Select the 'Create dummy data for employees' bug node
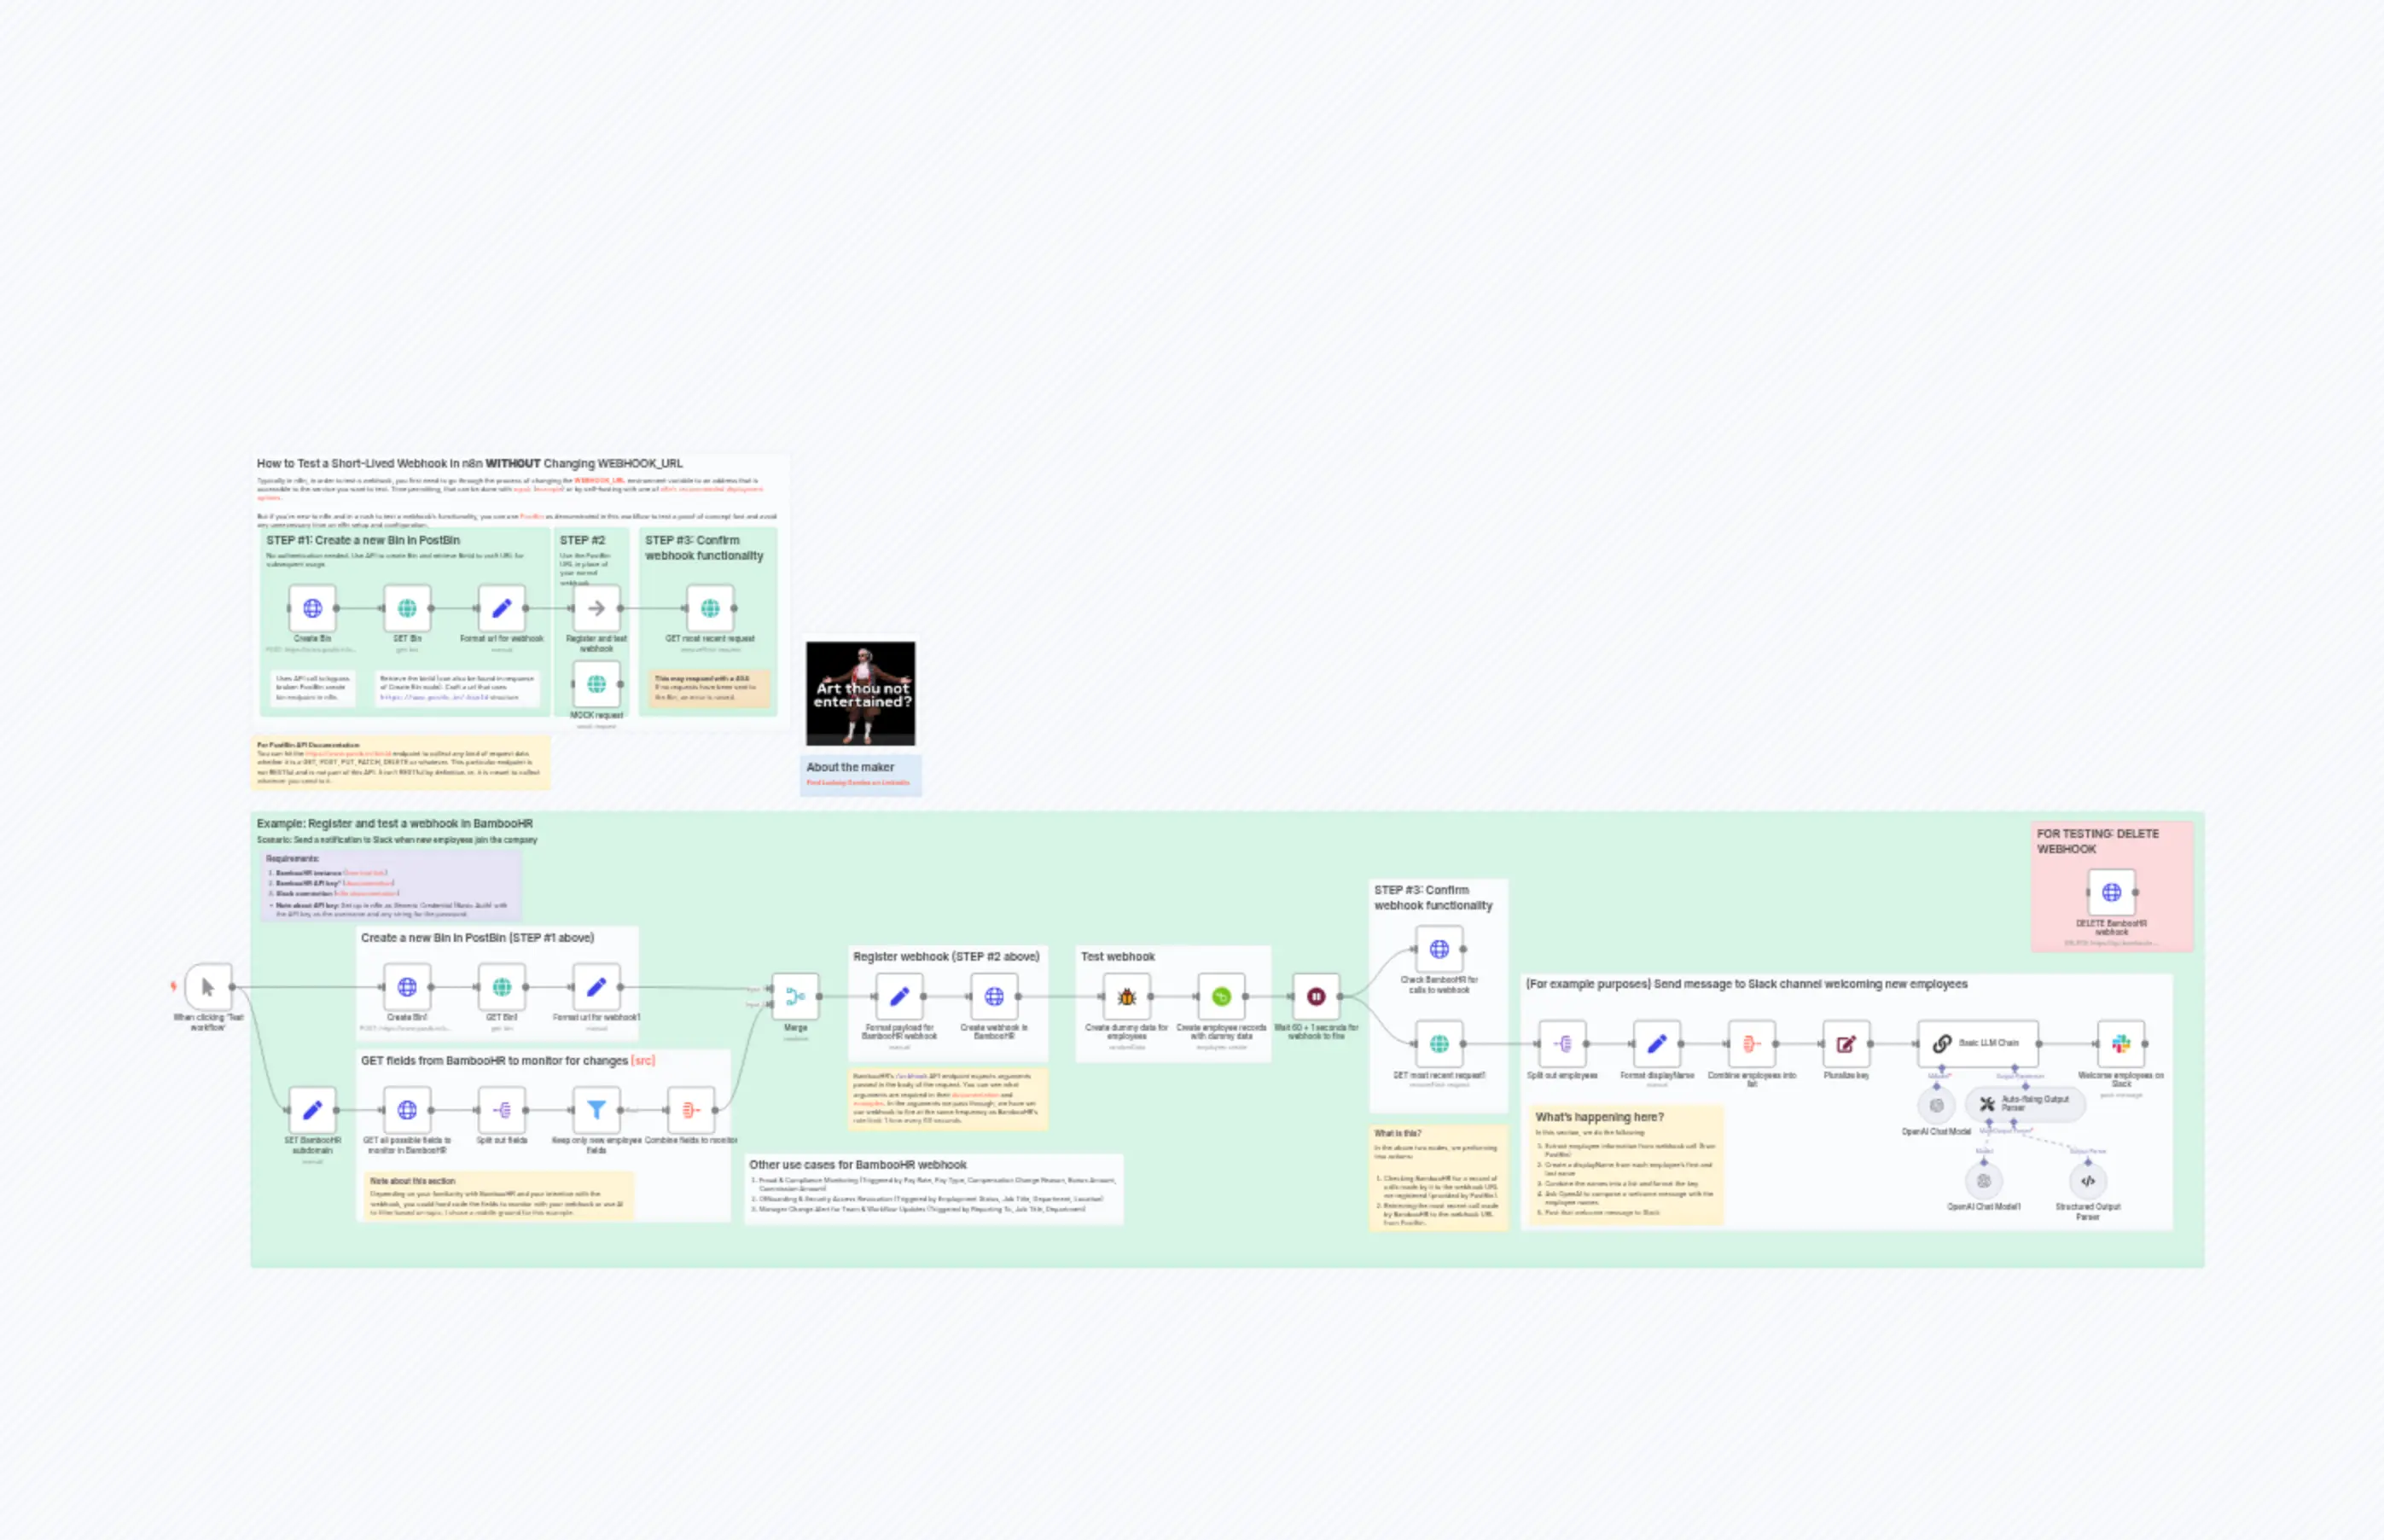Screen dimensions: 2384x1540 (x=1126, y=996)
